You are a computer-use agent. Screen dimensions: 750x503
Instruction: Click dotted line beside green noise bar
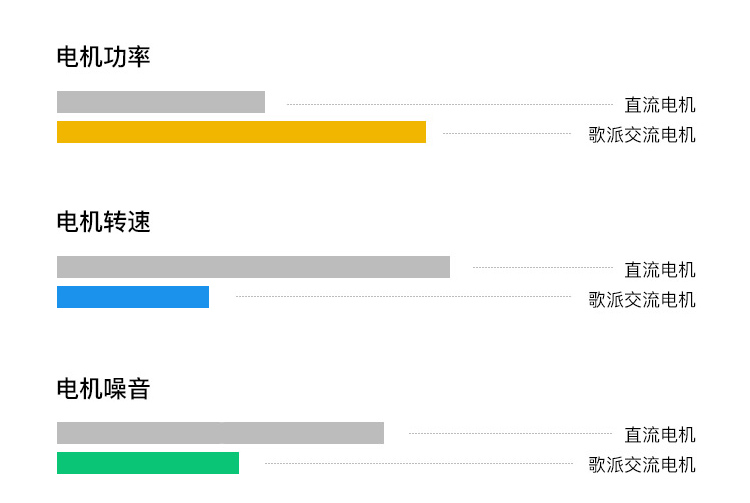point(419,463)
